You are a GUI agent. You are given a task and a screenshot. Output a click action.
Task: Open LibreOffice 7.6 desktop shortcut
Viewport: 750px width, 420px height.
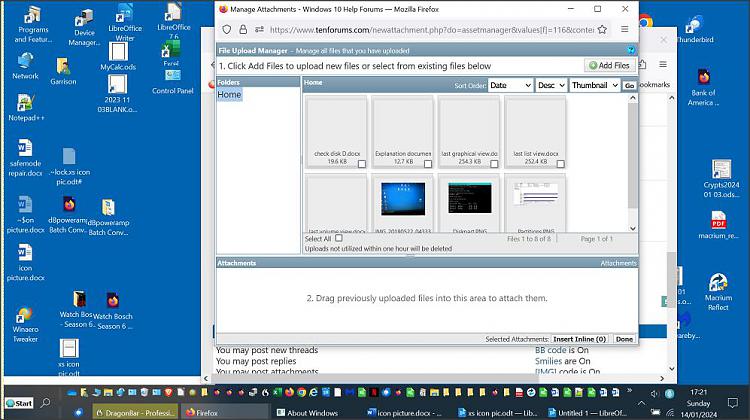click(174, 21)
